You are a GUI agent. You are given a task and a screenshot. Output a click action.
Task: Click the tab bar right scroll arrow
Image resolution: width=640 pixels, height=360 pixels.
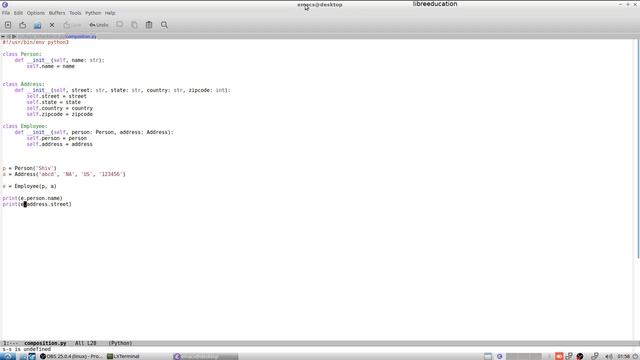pyautogui.click(x=14, y=36)
